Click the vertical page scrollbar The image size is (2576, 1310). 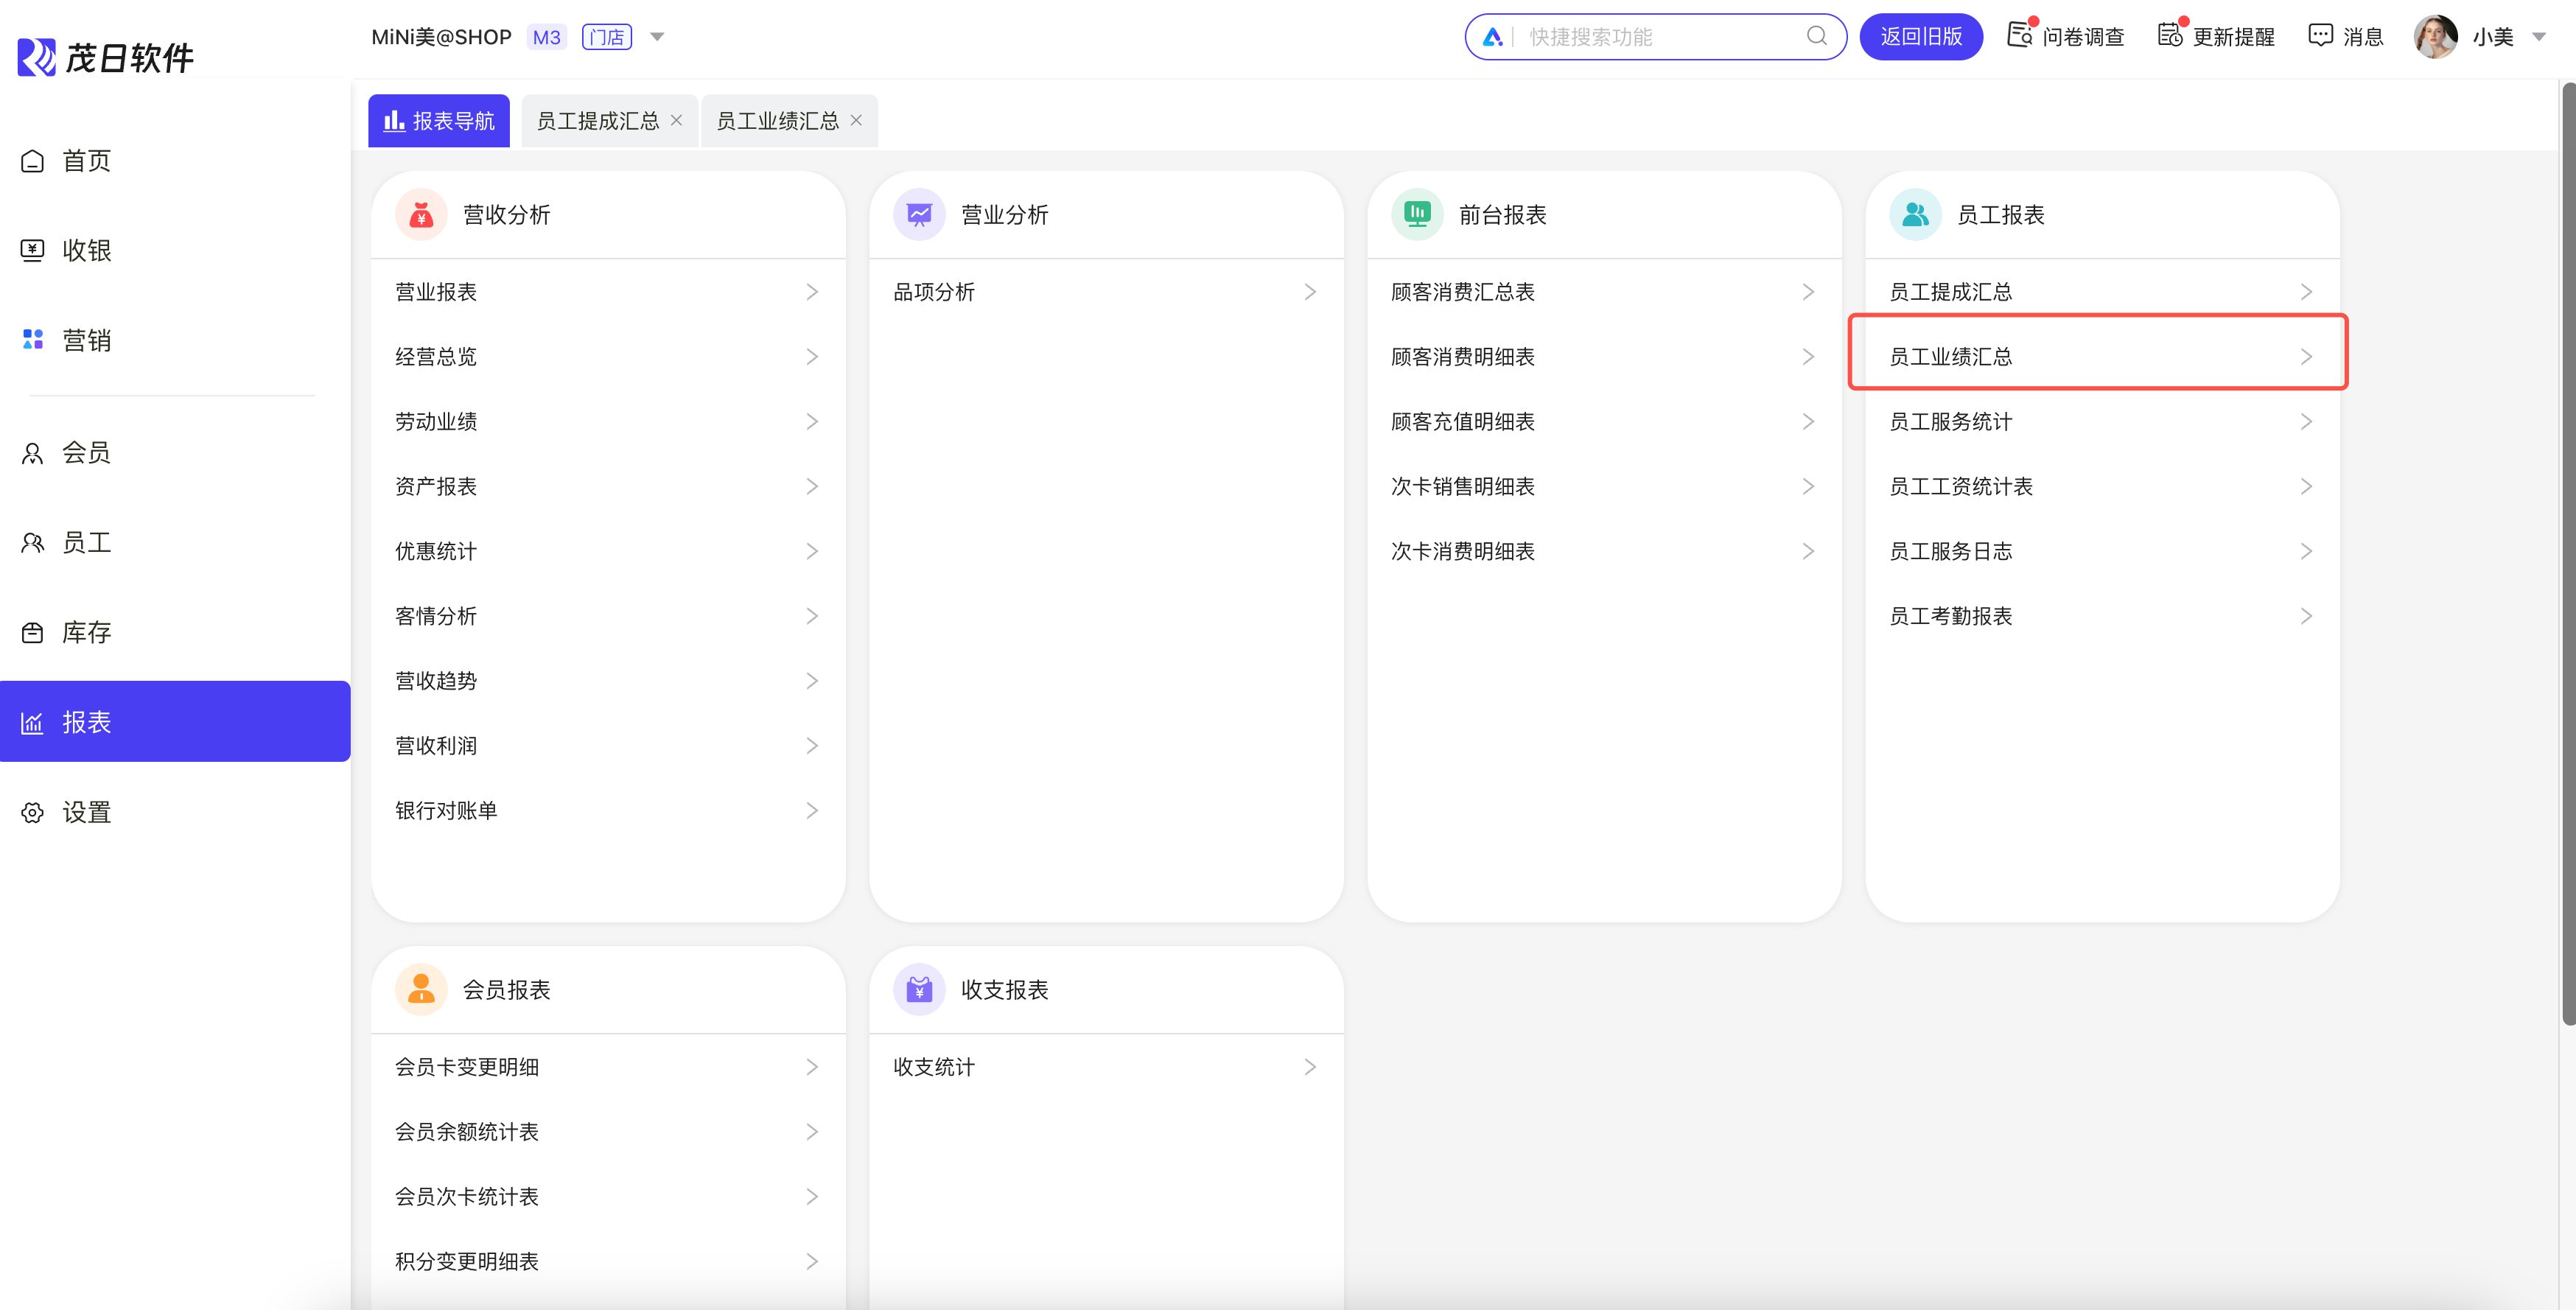click(x=2568, y=553)
